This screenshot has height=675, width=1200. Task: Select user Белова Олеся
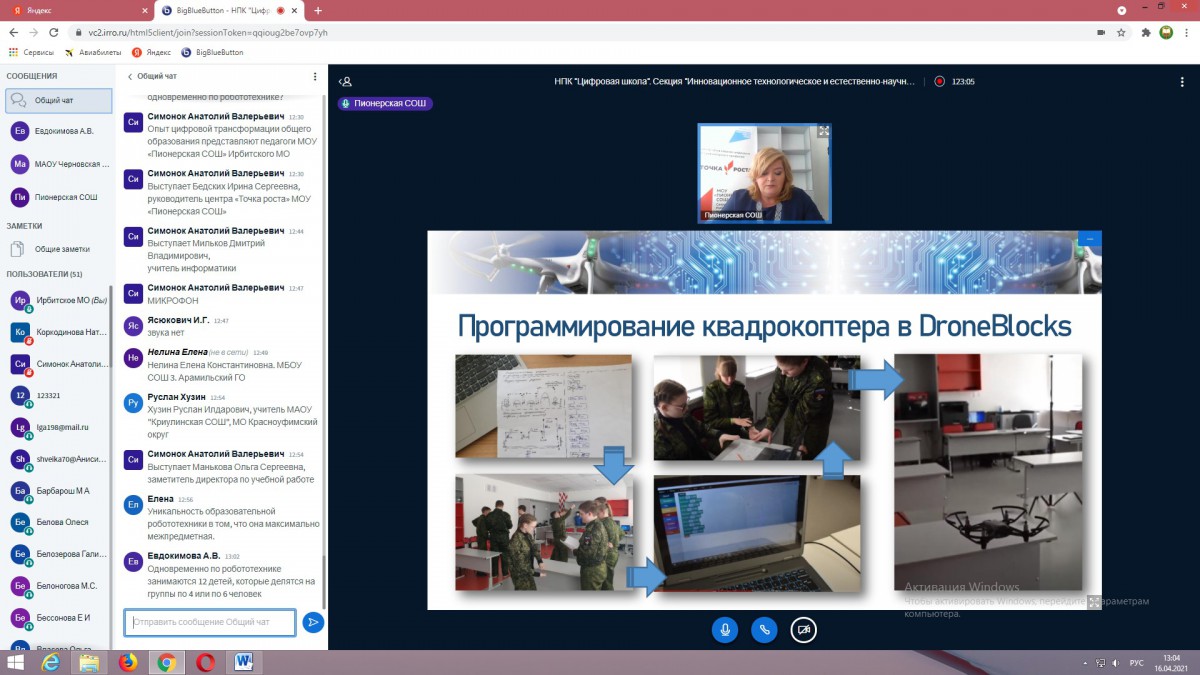point(58,522)
